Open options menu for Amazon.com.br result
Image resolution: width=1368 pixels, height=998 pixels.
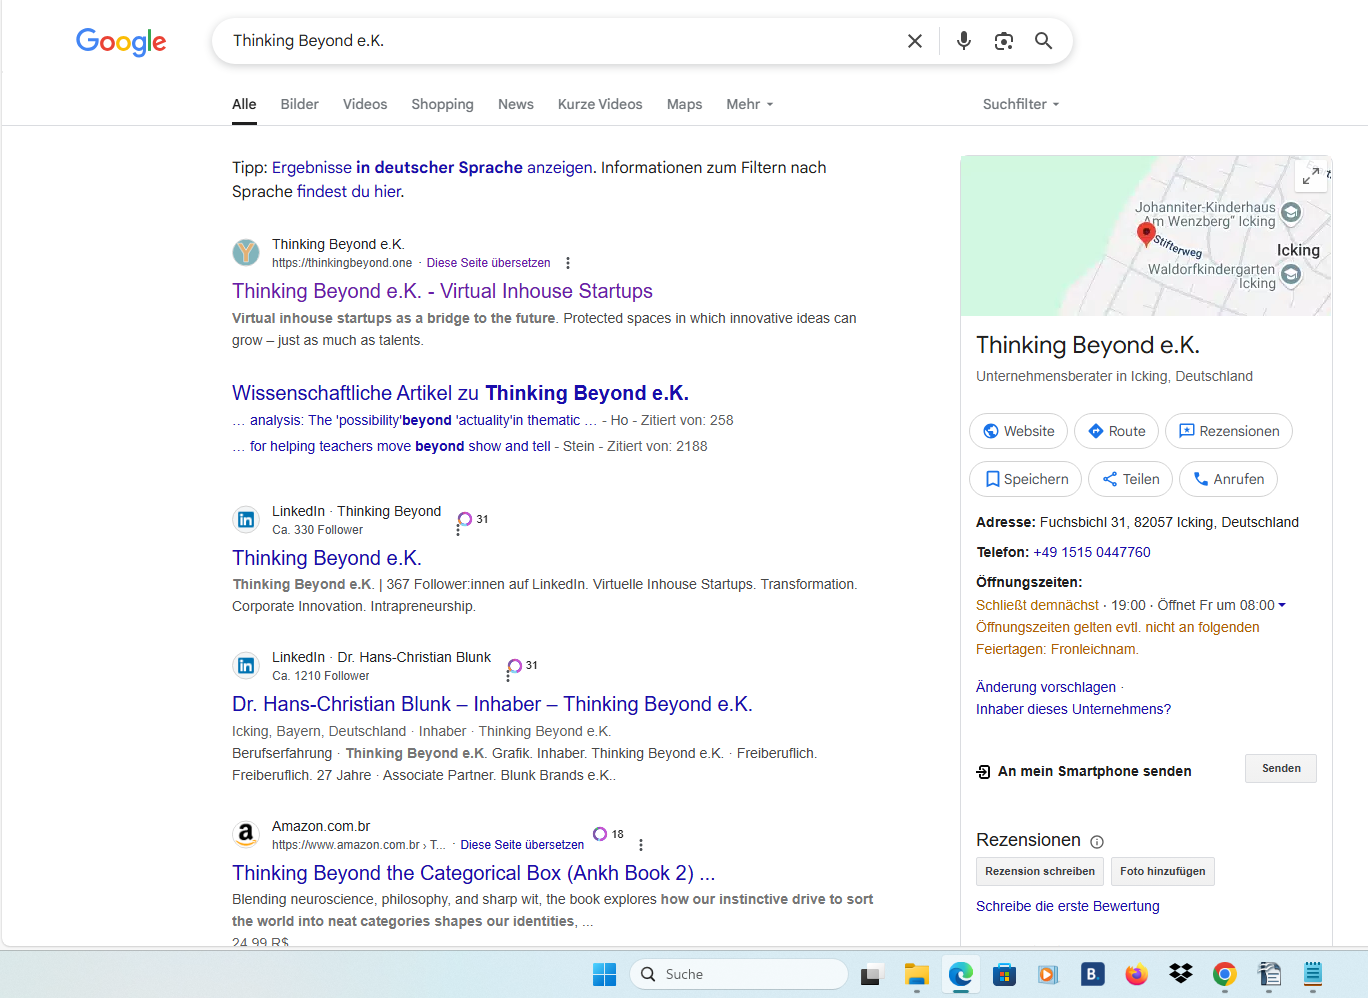[640, 845]
